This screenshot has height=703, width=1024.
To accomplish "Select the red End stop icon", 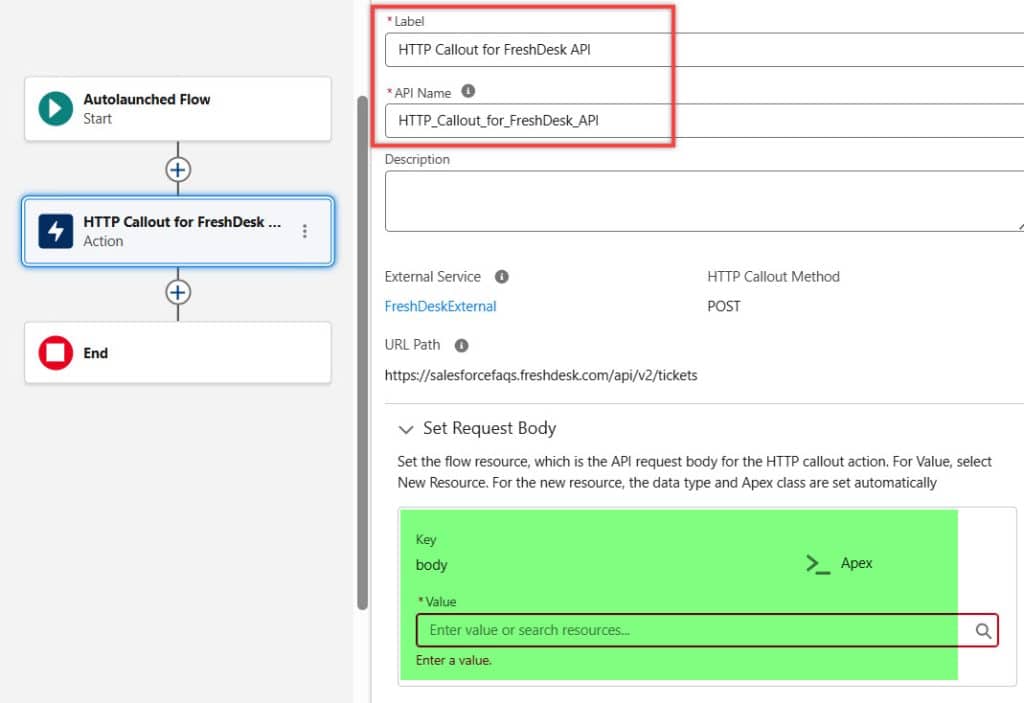I will 56,353.
